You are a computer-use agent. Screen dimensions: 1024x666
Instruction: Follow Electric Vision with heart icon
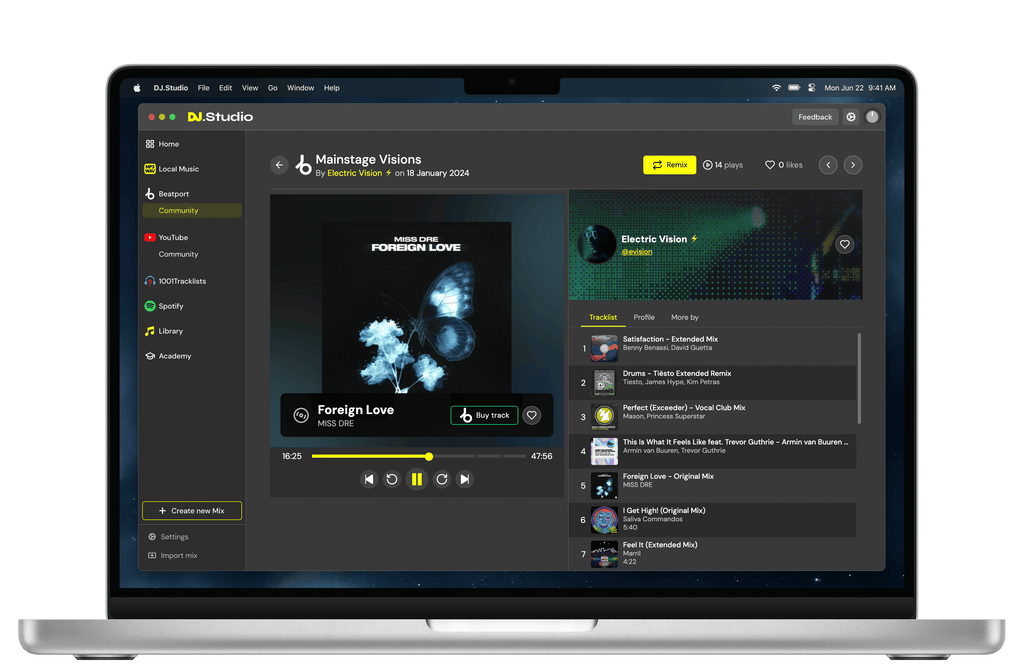click(x=844, y=244)
